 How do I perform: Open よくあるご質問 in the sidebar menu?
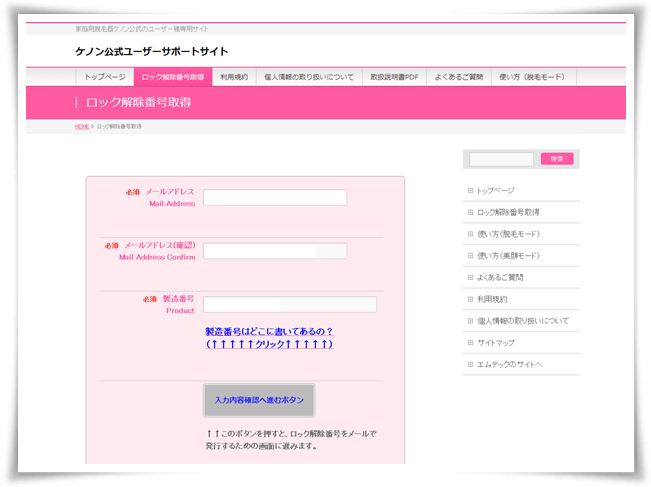500,277
